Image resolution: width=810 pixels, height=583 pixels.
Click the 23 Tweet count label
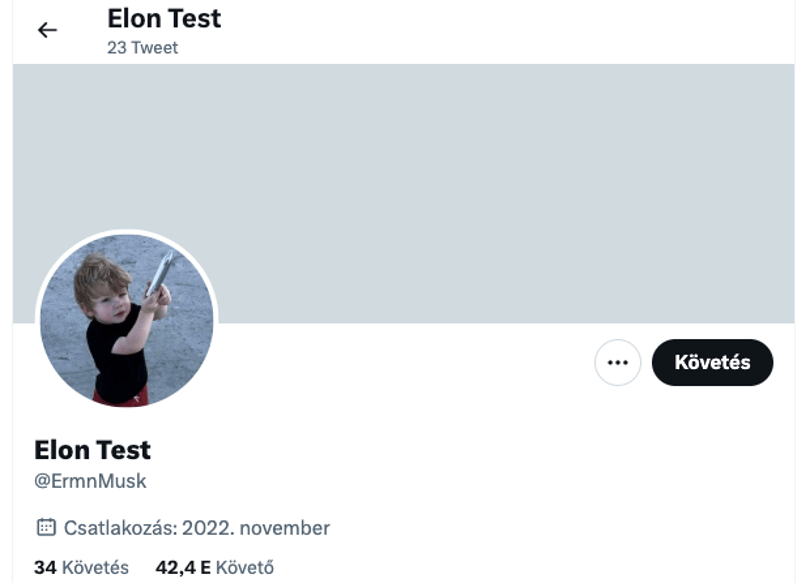(143, 48)
